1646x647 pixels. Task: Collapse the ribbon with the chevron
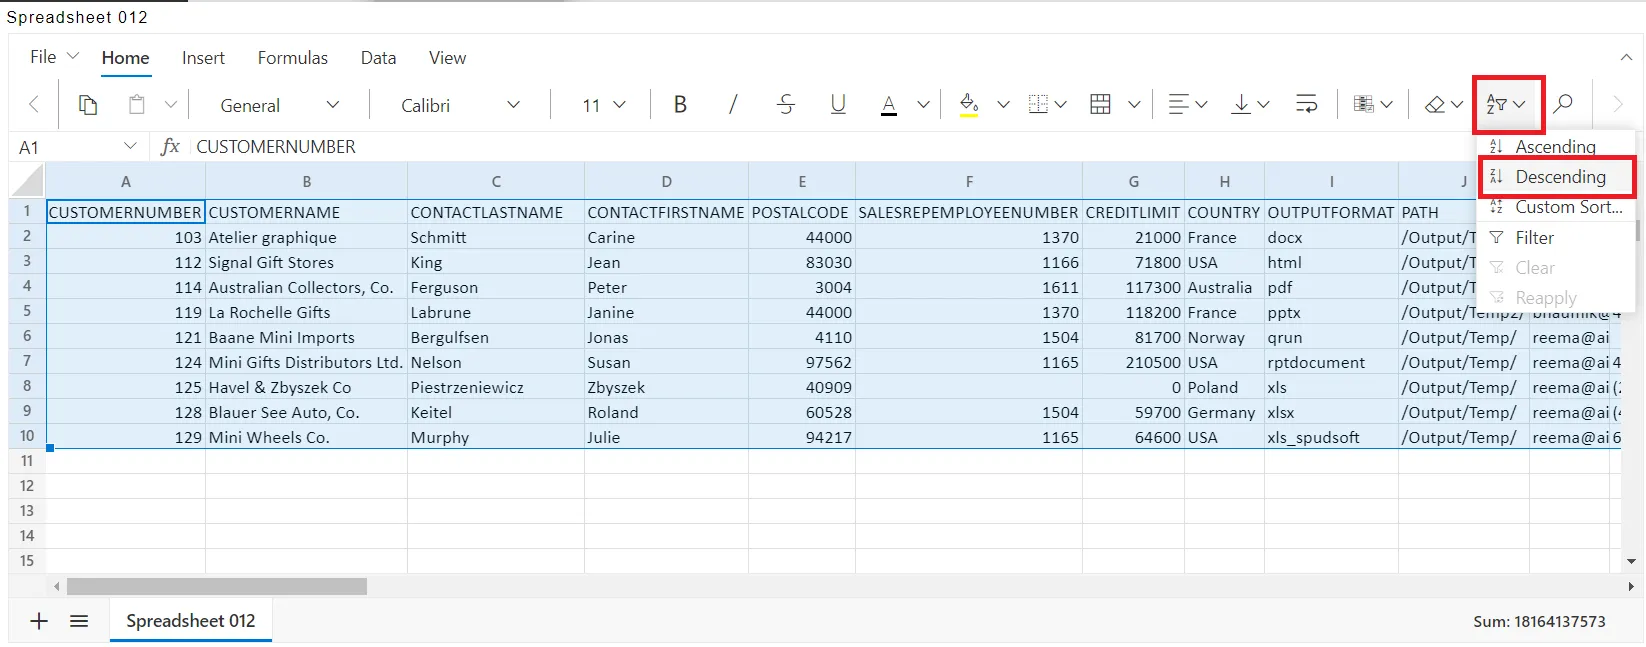point(1626,58)
